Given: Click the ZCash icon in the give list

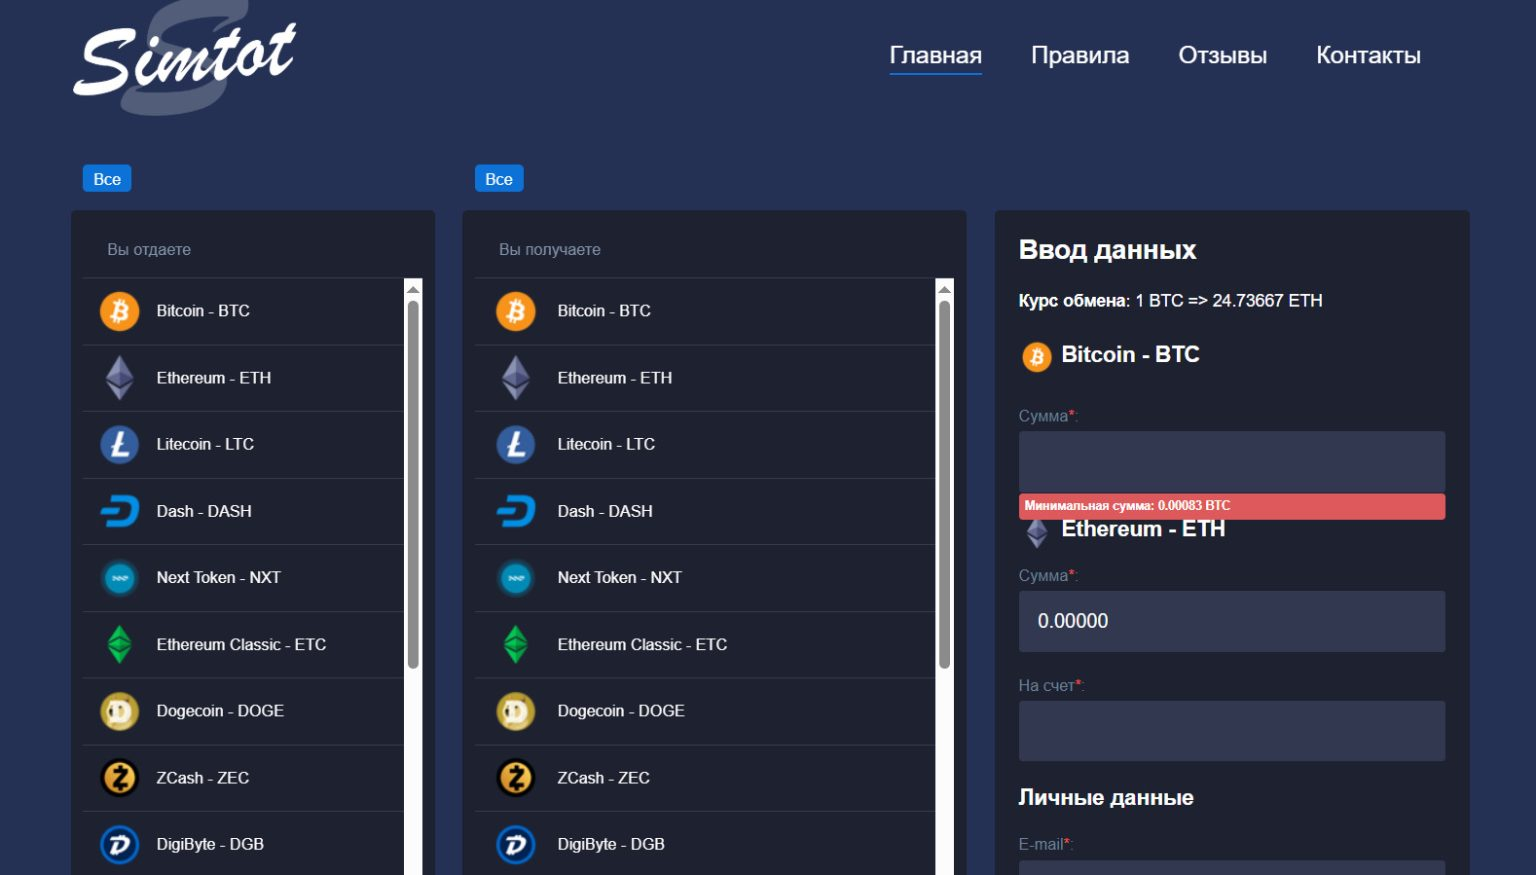Looking at the screenshot, I should click(120, 778).
